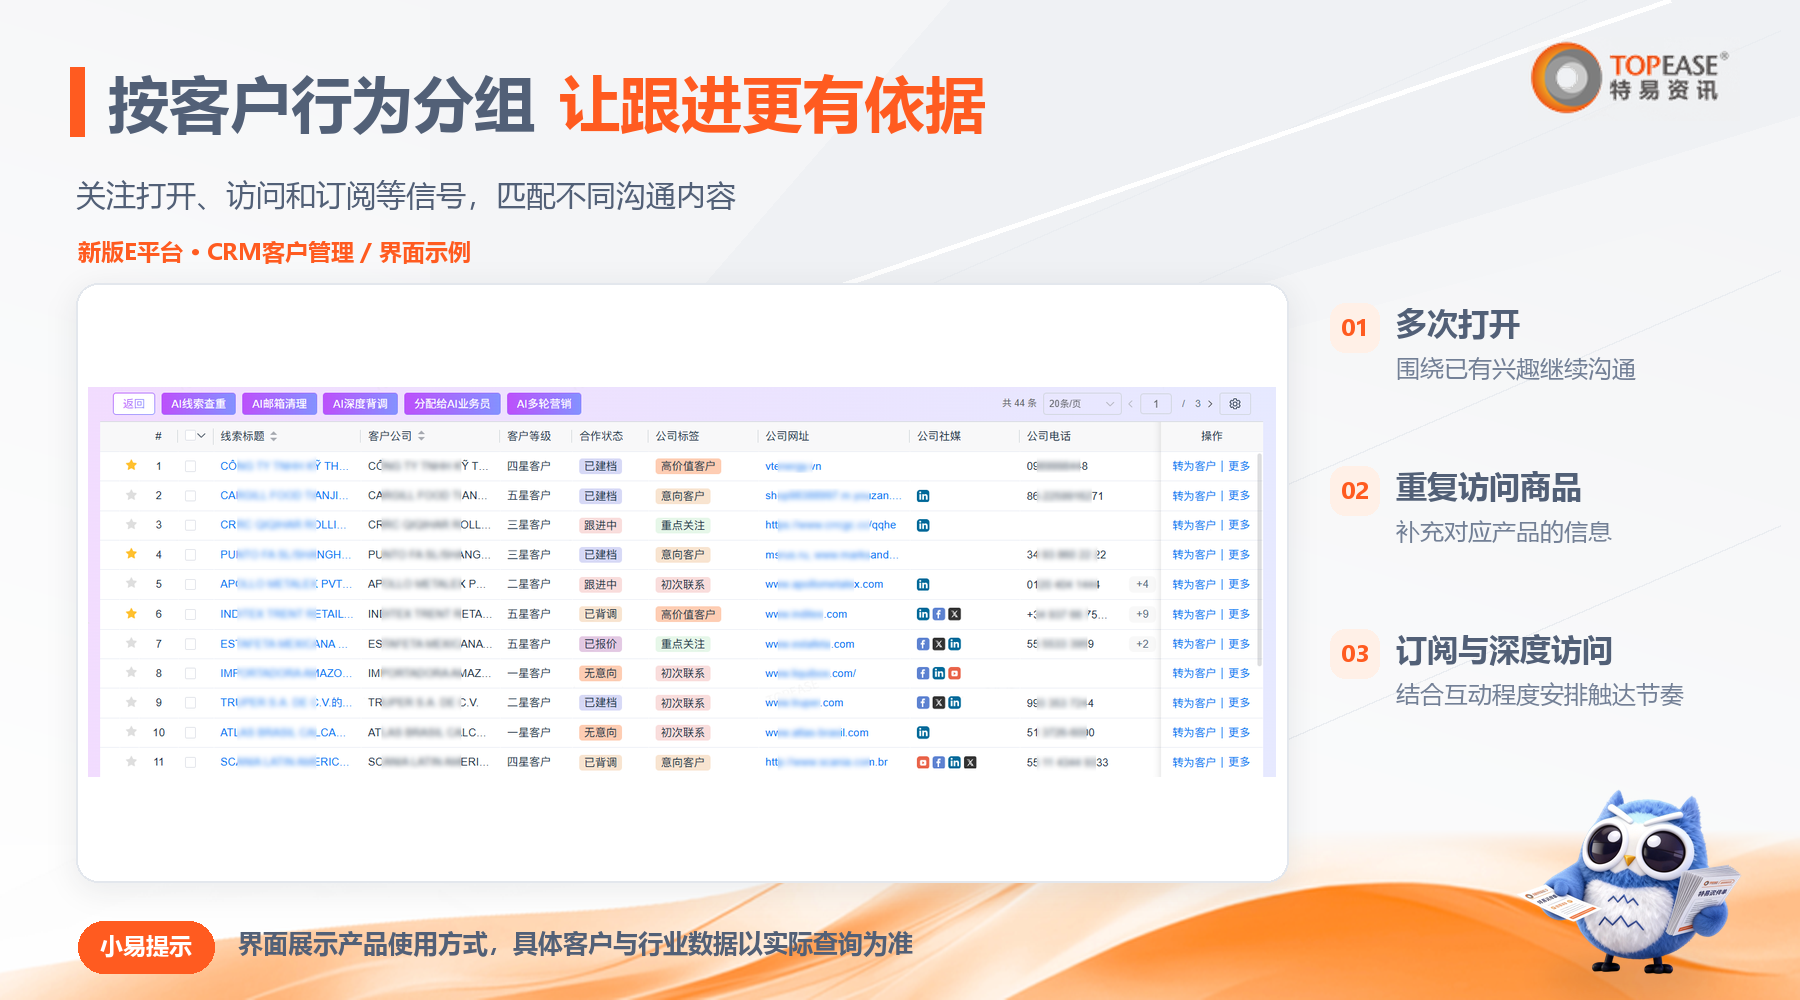Unstar the favorited row 6
The image size is (1800, 1000).
click(x=131, y=614)
